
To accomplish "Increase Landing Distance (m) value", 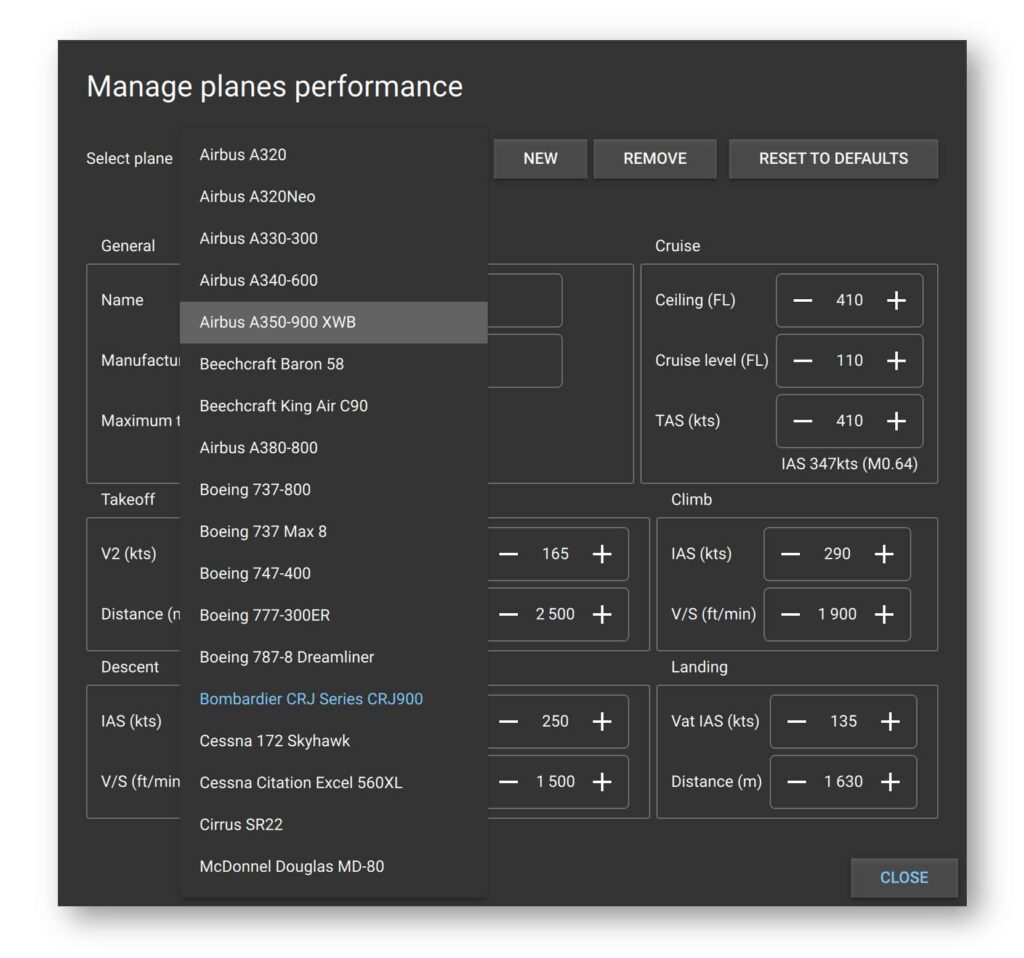I will point(890,781).
